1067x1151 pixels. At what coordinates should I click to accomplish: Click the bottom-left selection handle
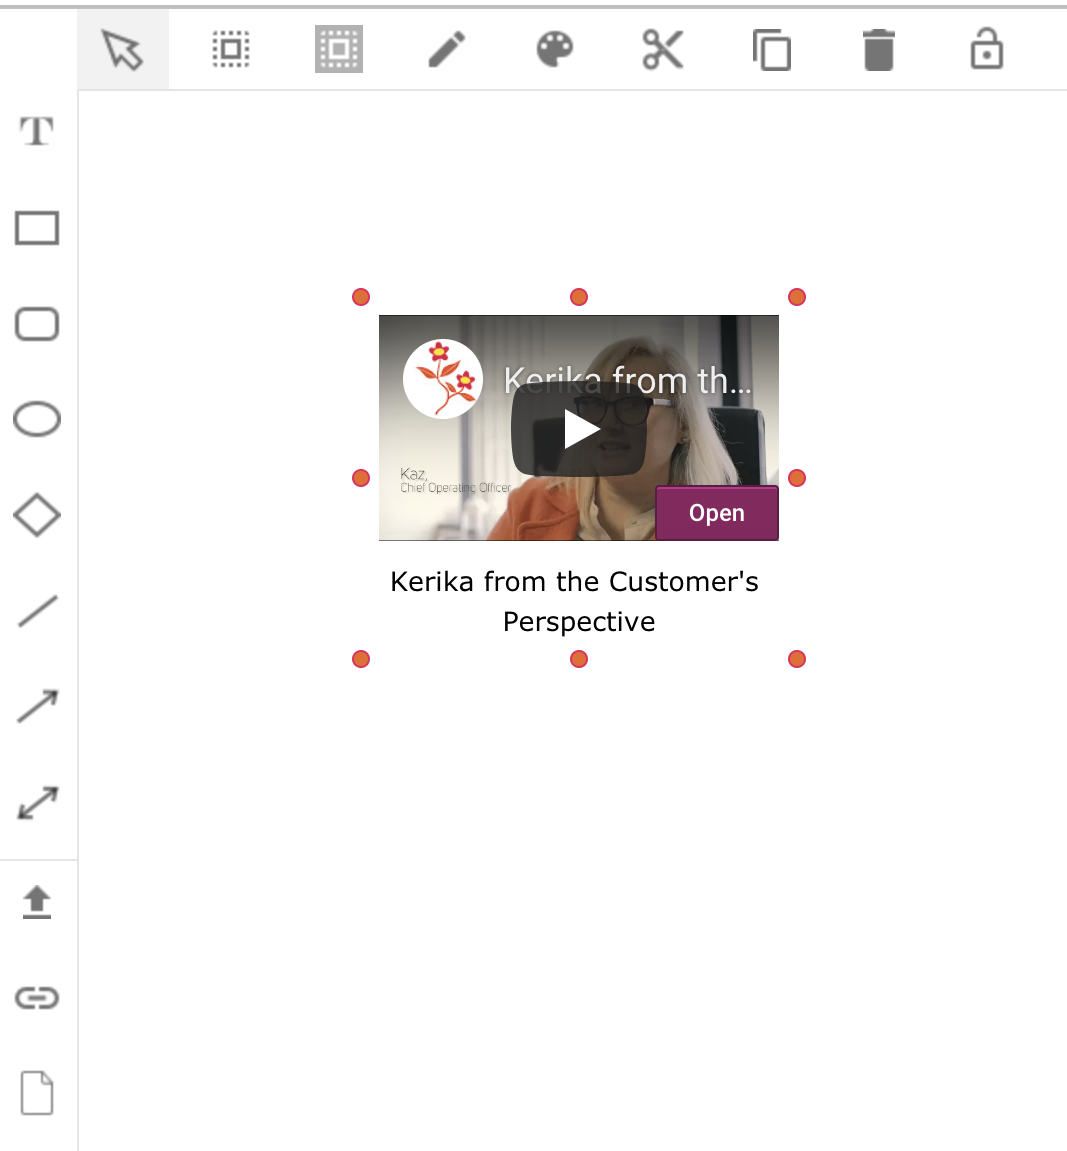click(361, 659)
